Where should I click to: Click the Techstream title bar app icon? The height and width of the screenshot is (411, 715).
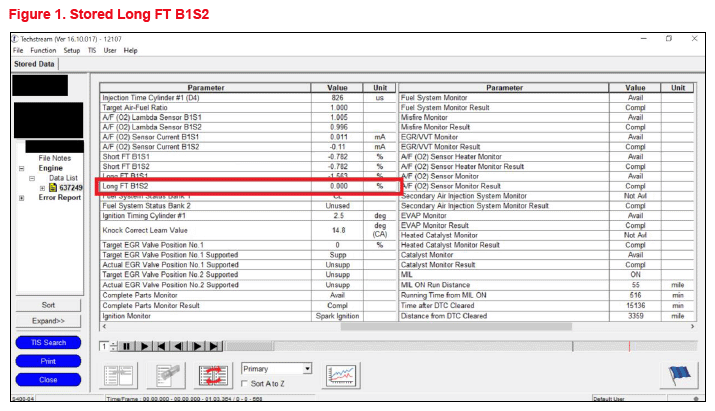tap(15, 39)
